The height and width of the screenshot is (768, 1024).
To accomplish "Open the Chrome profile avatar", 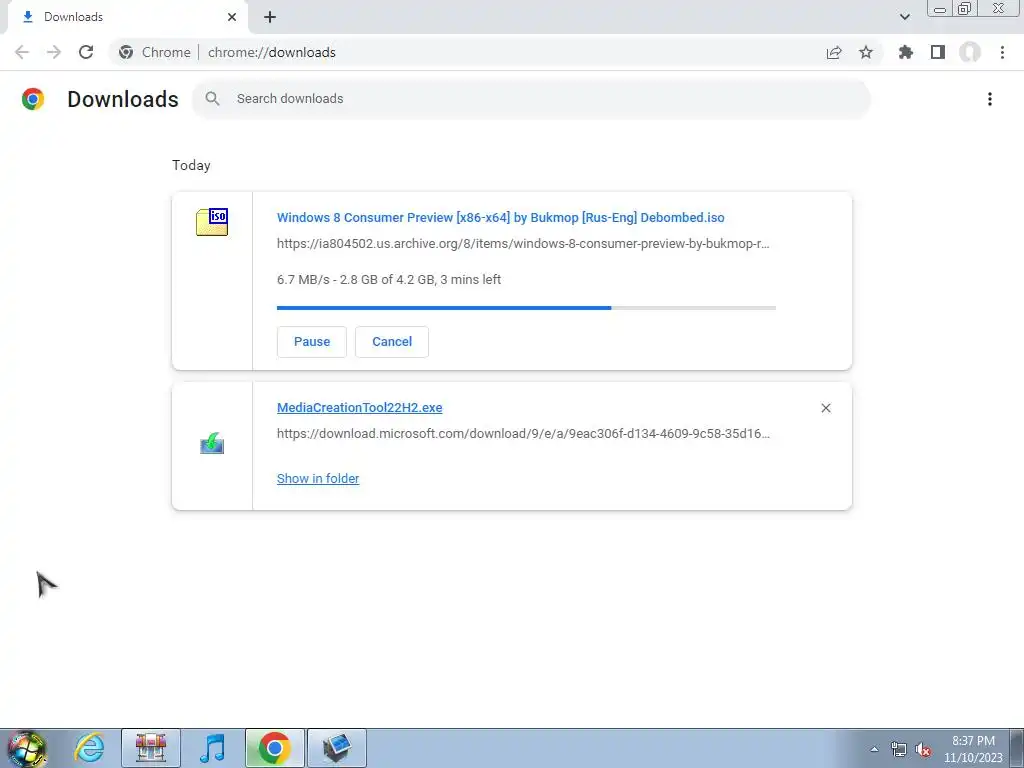I will (x=970, y=52).
